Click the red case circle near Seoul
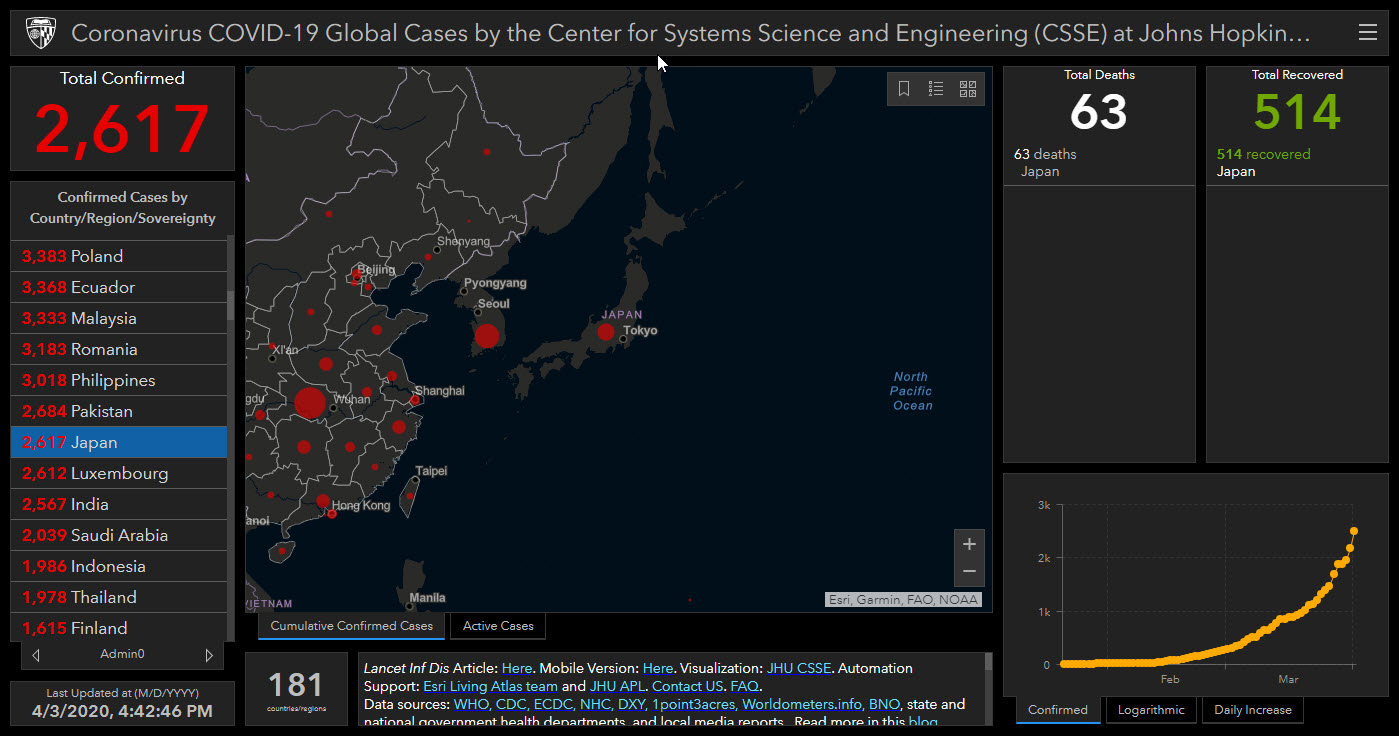Image resolution: width=1399 pixels, height=736 pixels. coord(487,335)
